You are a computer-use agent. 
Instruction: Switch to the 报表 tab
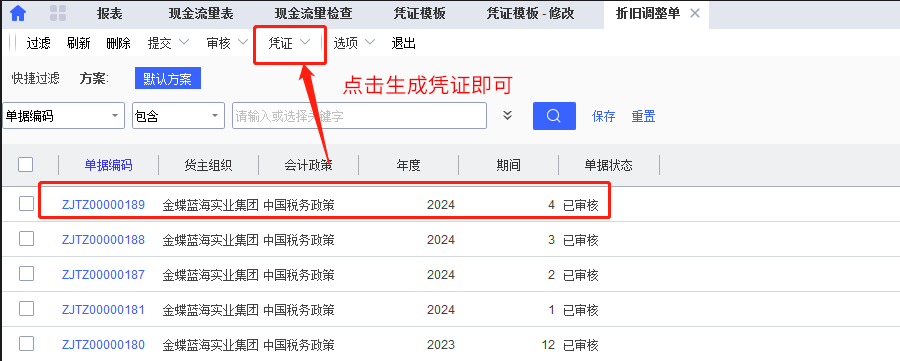point(110,14)
